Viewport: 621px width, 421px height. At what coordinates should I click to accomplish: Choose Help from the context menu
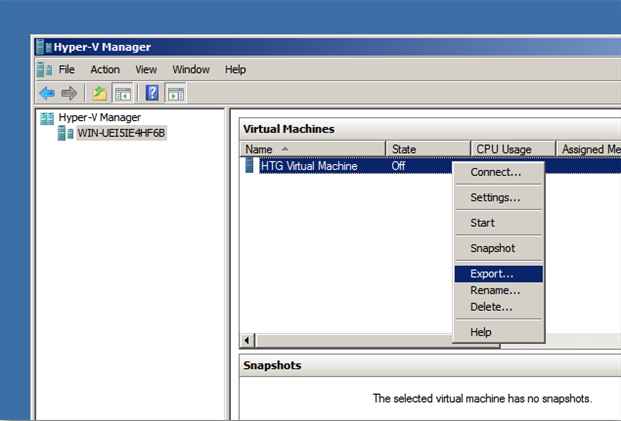(x=499, y=332)
